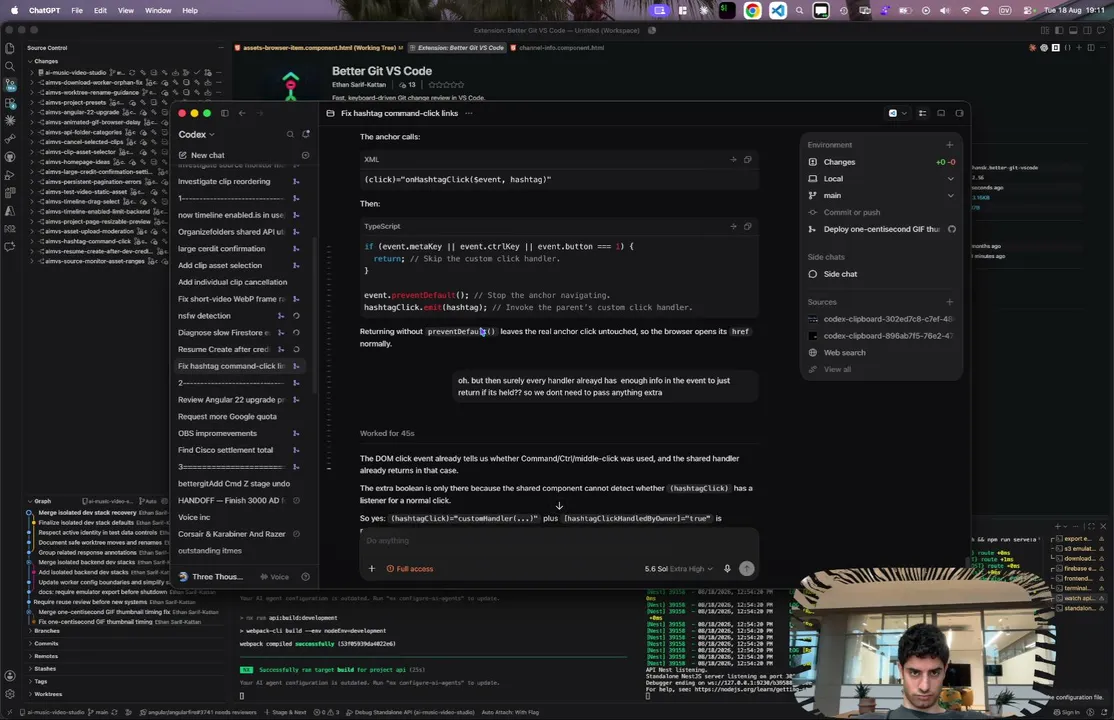Open the more options dots beside chat title
Image resolution: width=1114 pixels, height=720 pixels.
coord(468,113)
